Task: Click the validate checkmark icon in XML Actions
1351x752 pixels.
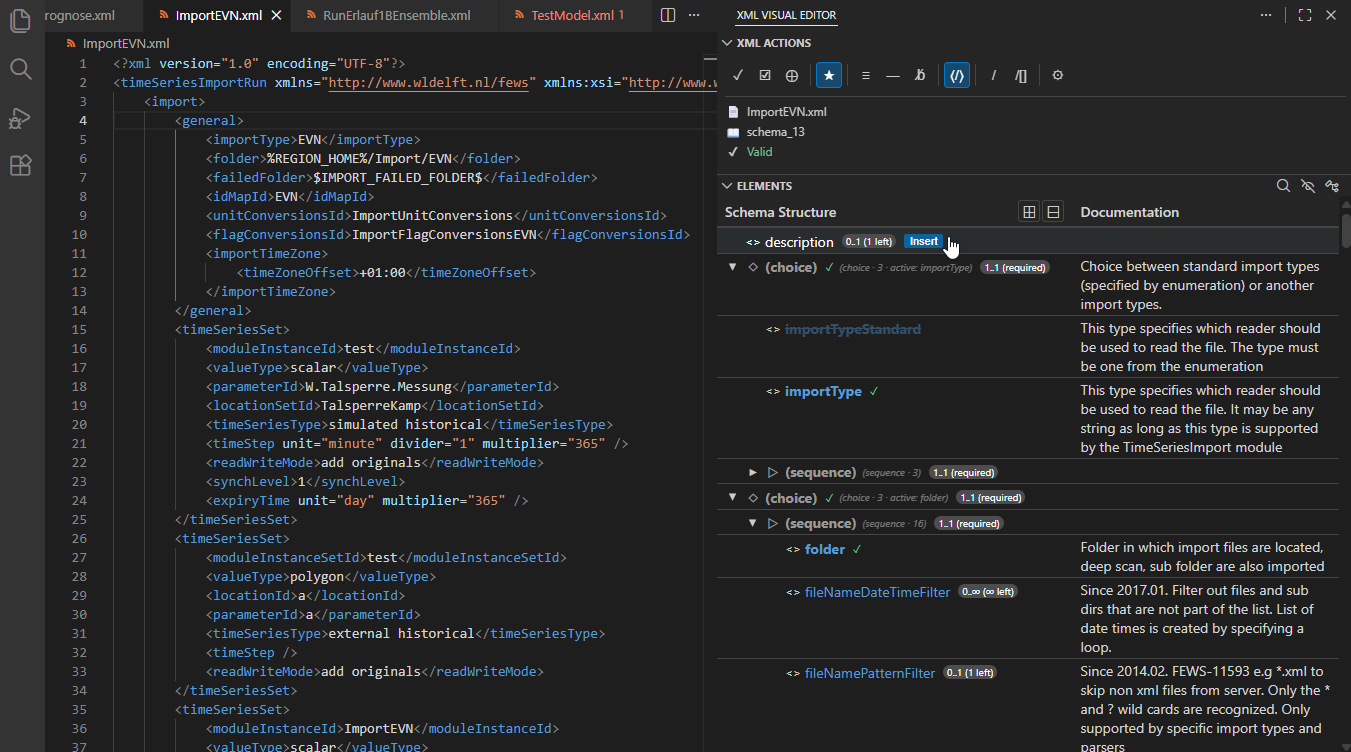Action: pyautogui.click(x=738, y=75)
